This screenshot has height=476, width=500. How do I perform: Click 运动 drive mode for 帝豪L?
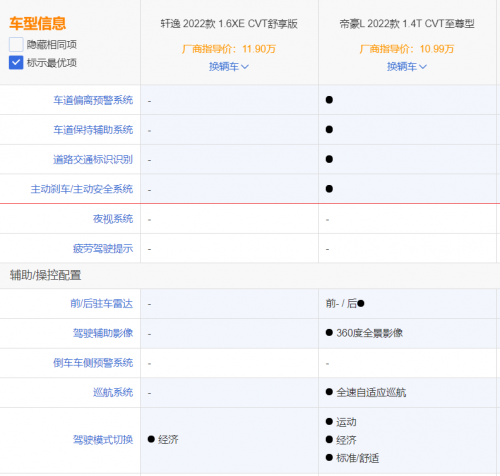341,422
